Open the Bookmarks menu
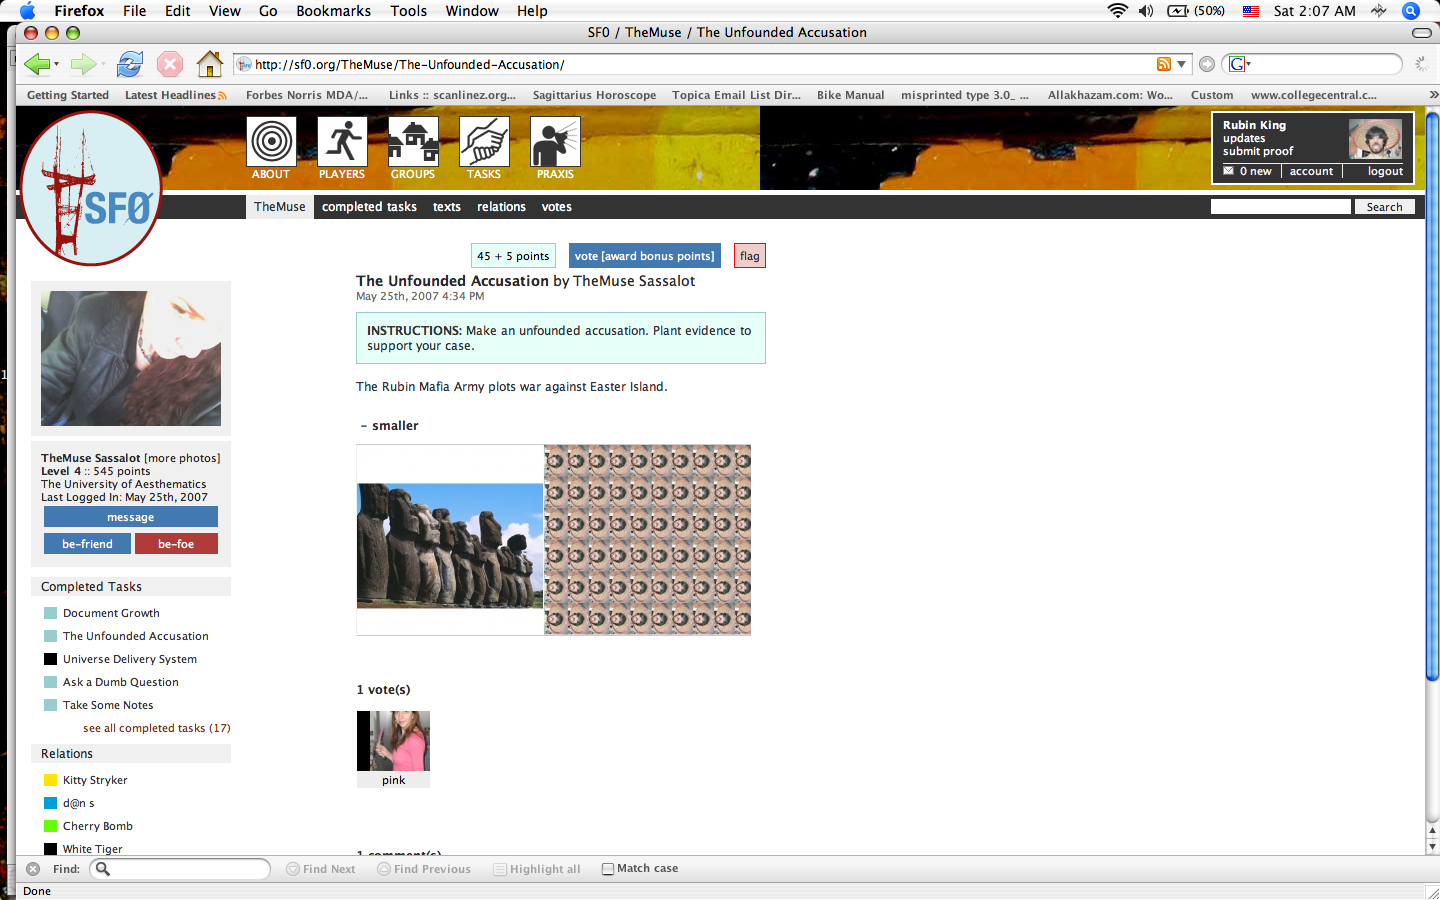 333,11
